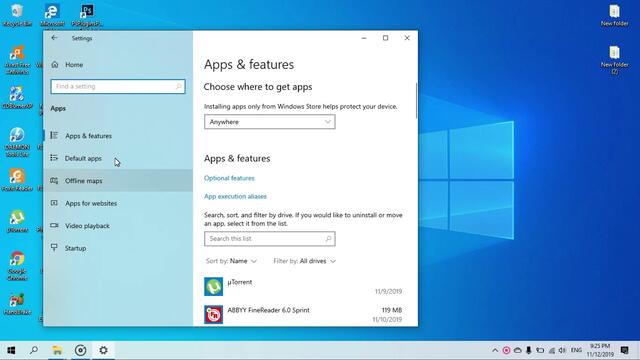Click the network system tray icon
Viewport: 640px width, 360px height.
pos(551,350)
